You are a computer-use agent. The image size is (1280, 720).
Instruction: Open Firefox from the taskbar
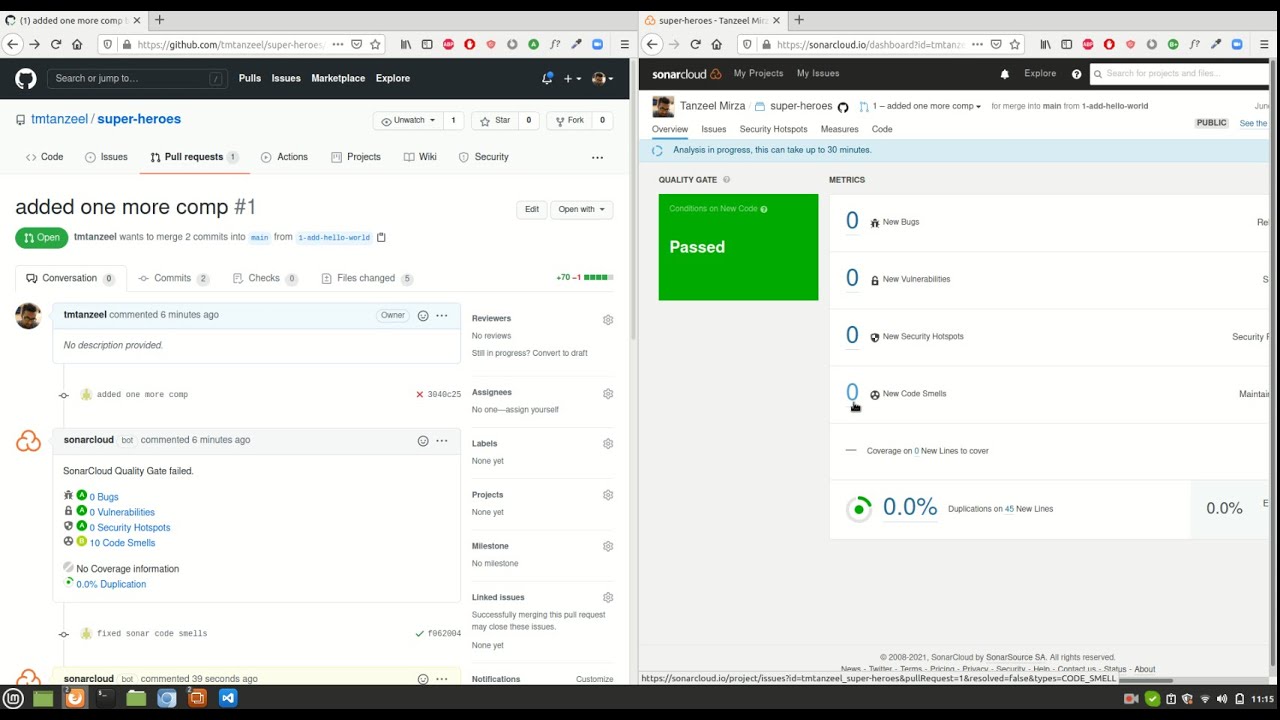[x=75, y=698]
